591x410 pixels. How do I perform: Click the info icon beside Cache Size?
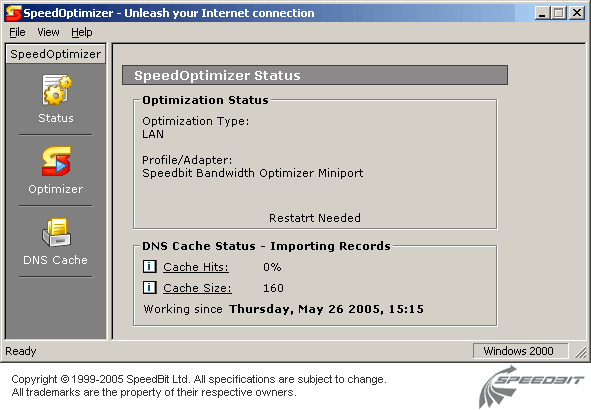[x=149, y=288]
